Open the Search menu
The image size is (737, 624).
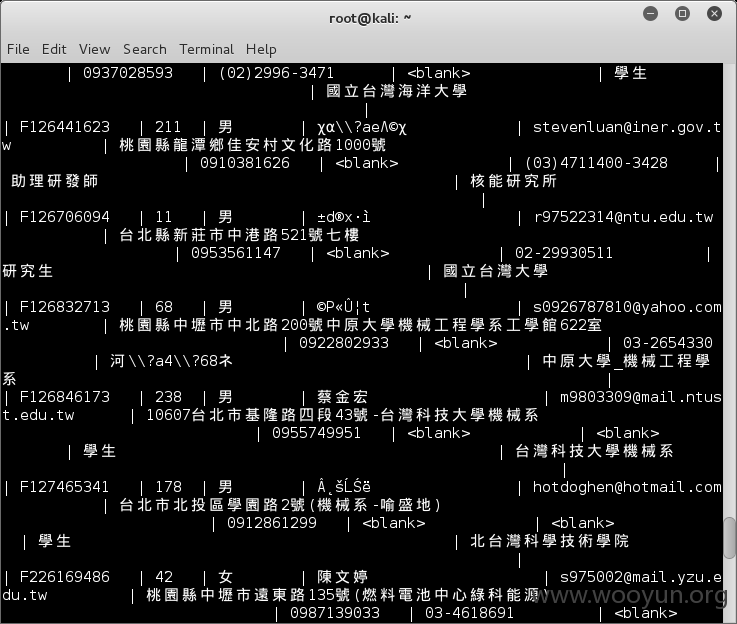pyautogui.click(x=145, y=49)
